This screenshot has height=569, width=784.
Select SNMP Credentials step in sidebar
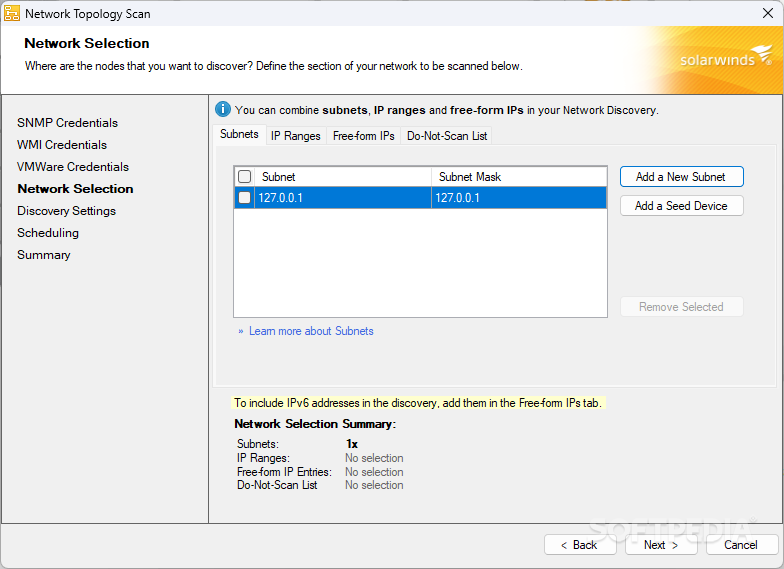point(68,122)
